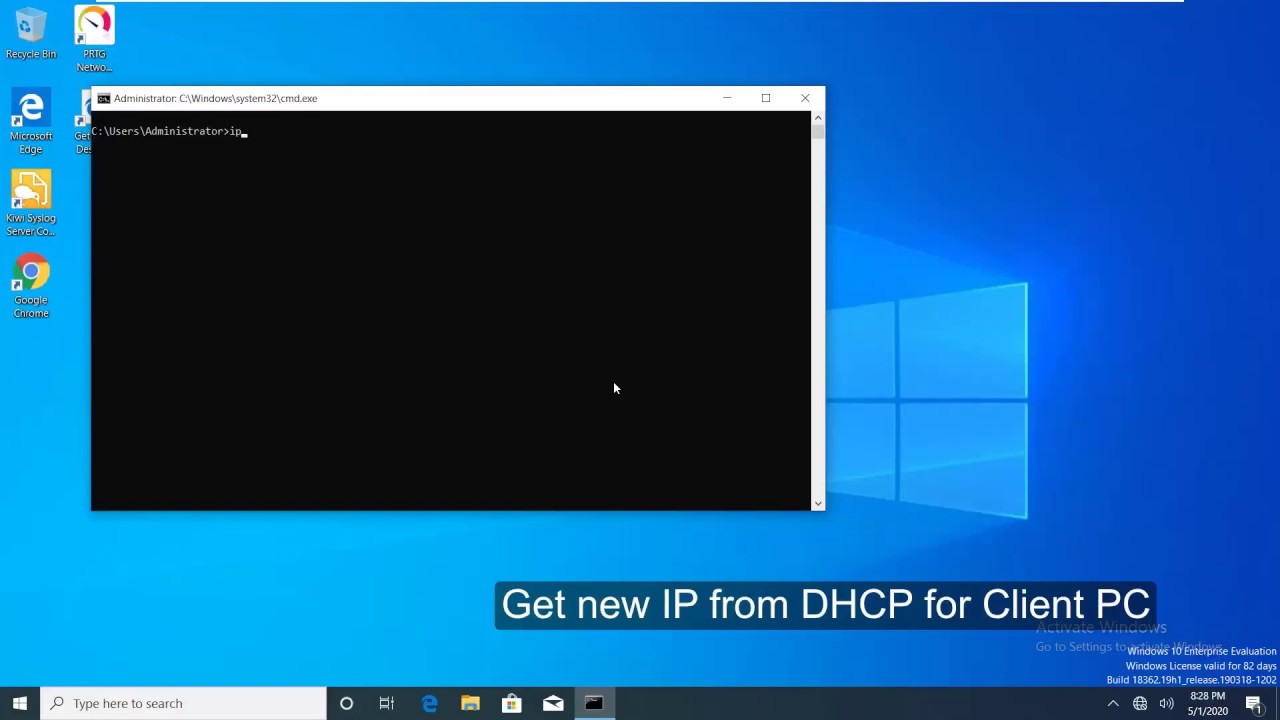Open Microsoft Store from the taskbar
Image resolution: width=1280 pixels, height=720 pixels.
(x=511, y=703)
